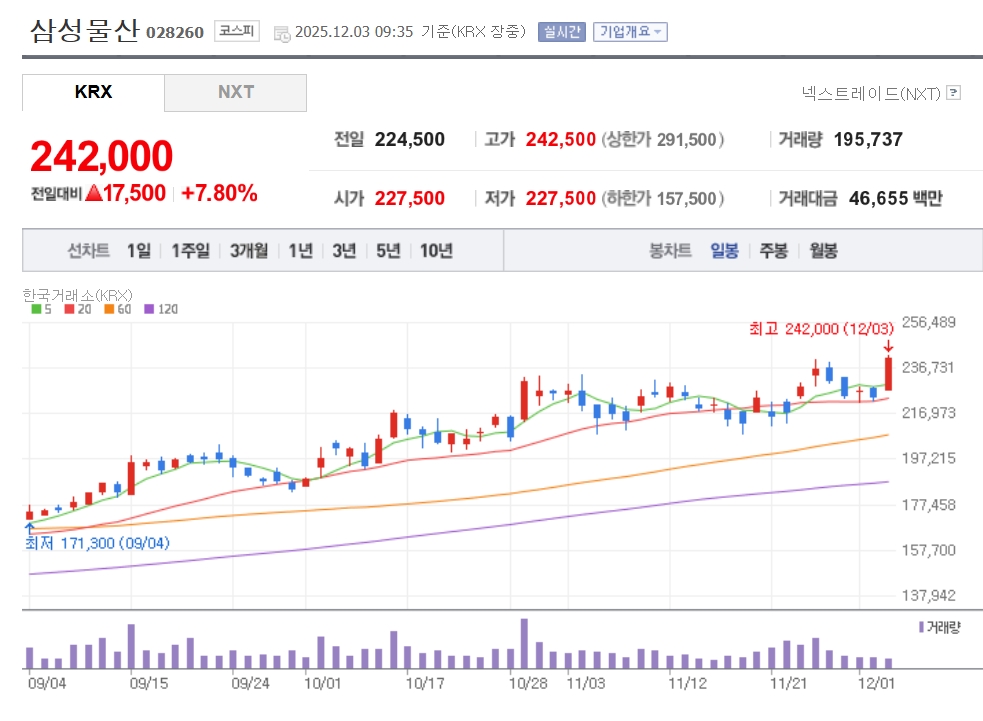Expand the 기업개요 dropdown
The image size is (983, 721).
(630, 31)
